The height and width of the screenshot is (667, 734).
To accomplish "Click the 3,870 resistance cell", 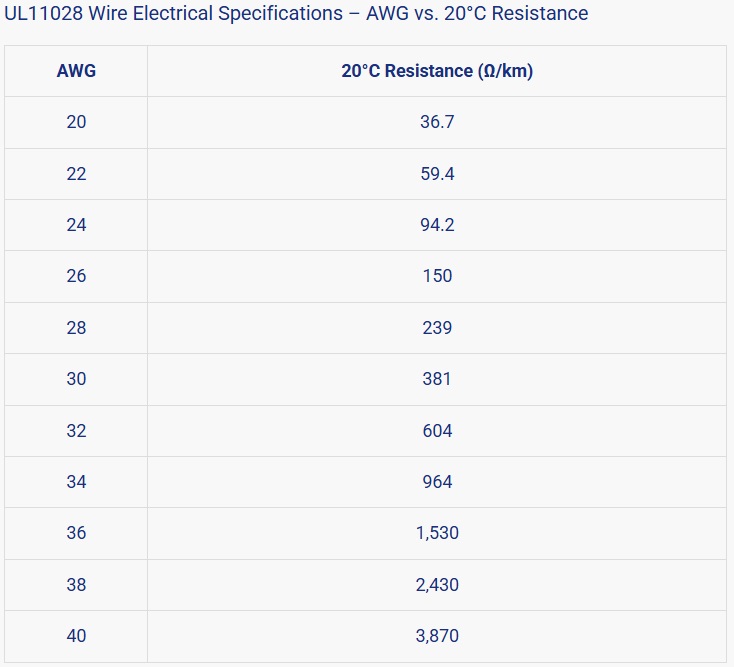I will 437,636.
